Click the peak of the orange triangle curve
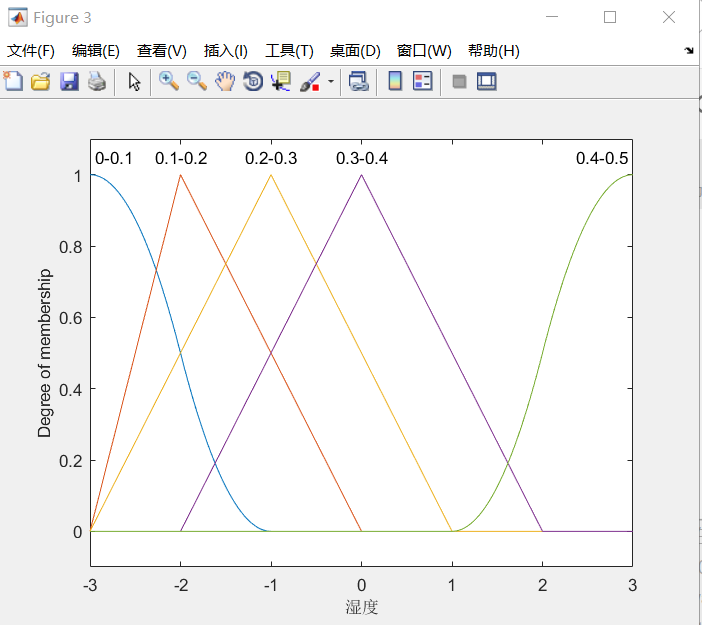Screen dimensions: 702x625 (x=180, y=175)
